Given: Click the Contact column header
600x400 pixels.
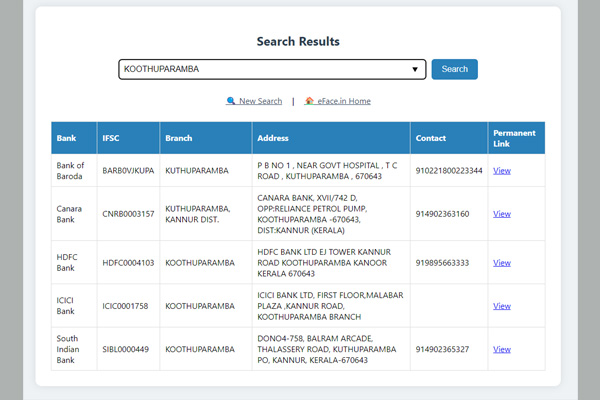Looking at the screenshot, I should tap(449, 138).
